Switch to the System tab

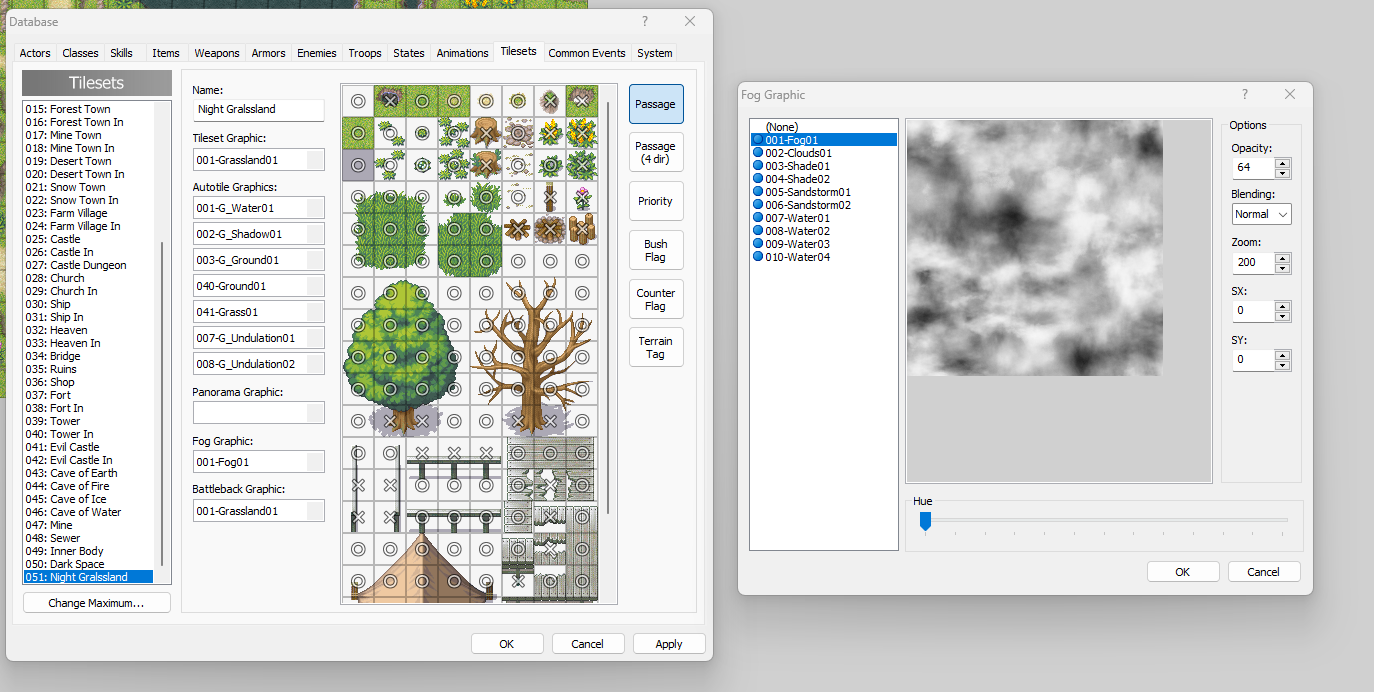point(655,53)
